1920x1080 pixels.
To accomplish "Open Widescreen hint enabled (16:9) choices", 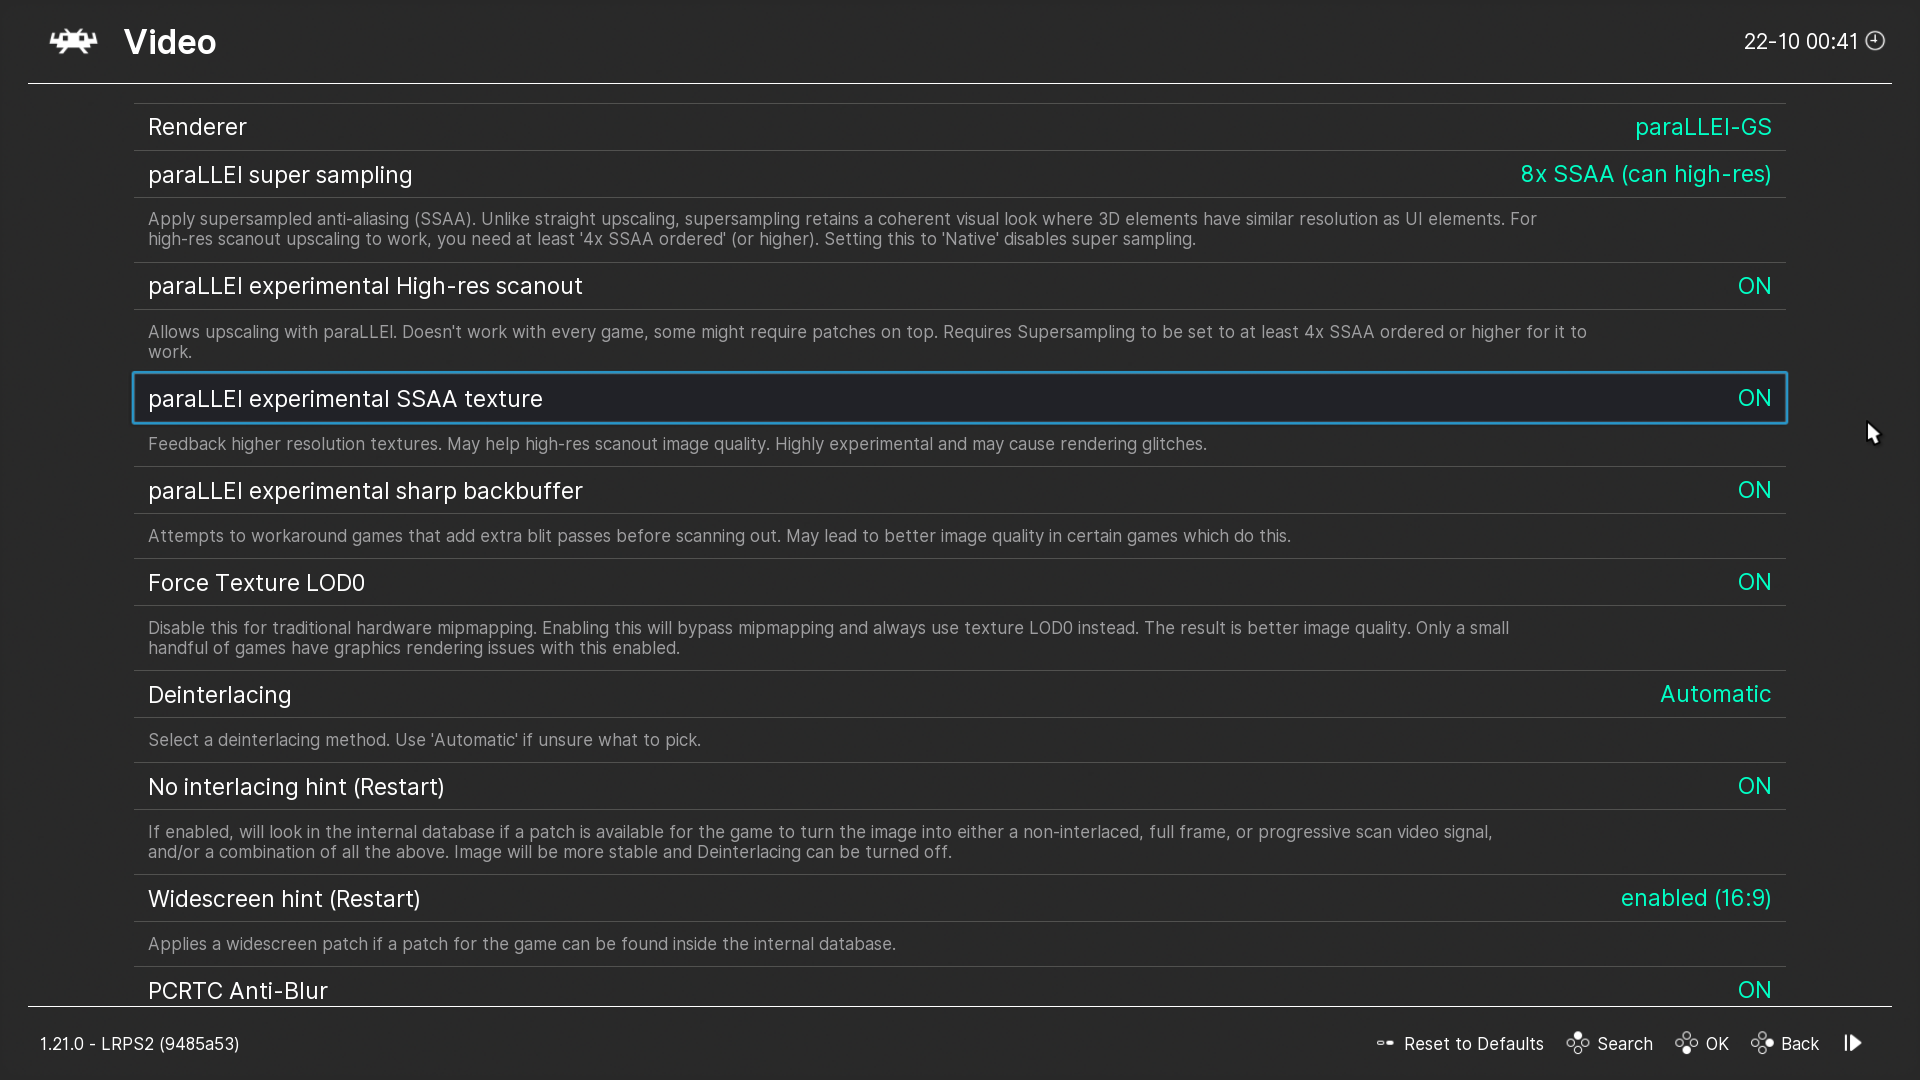I will (x=1695, y=898).
